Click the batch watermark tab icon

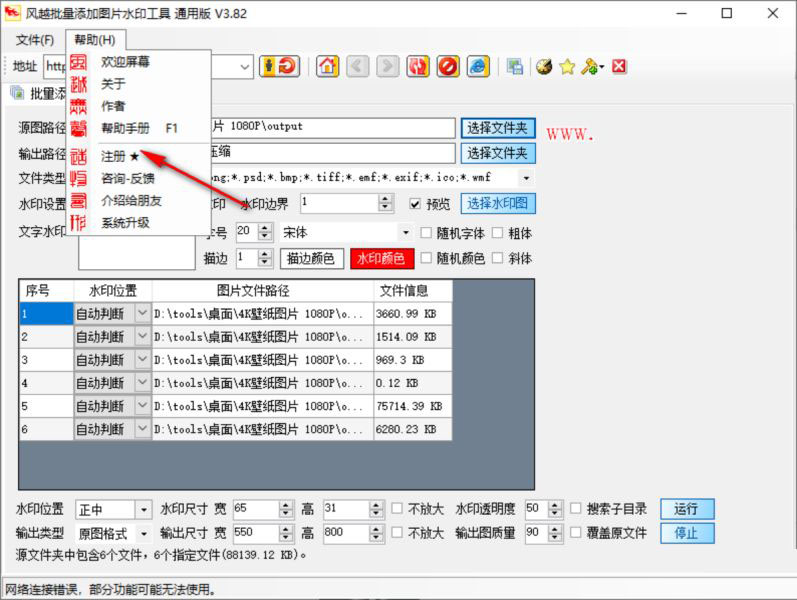point(17,93)
